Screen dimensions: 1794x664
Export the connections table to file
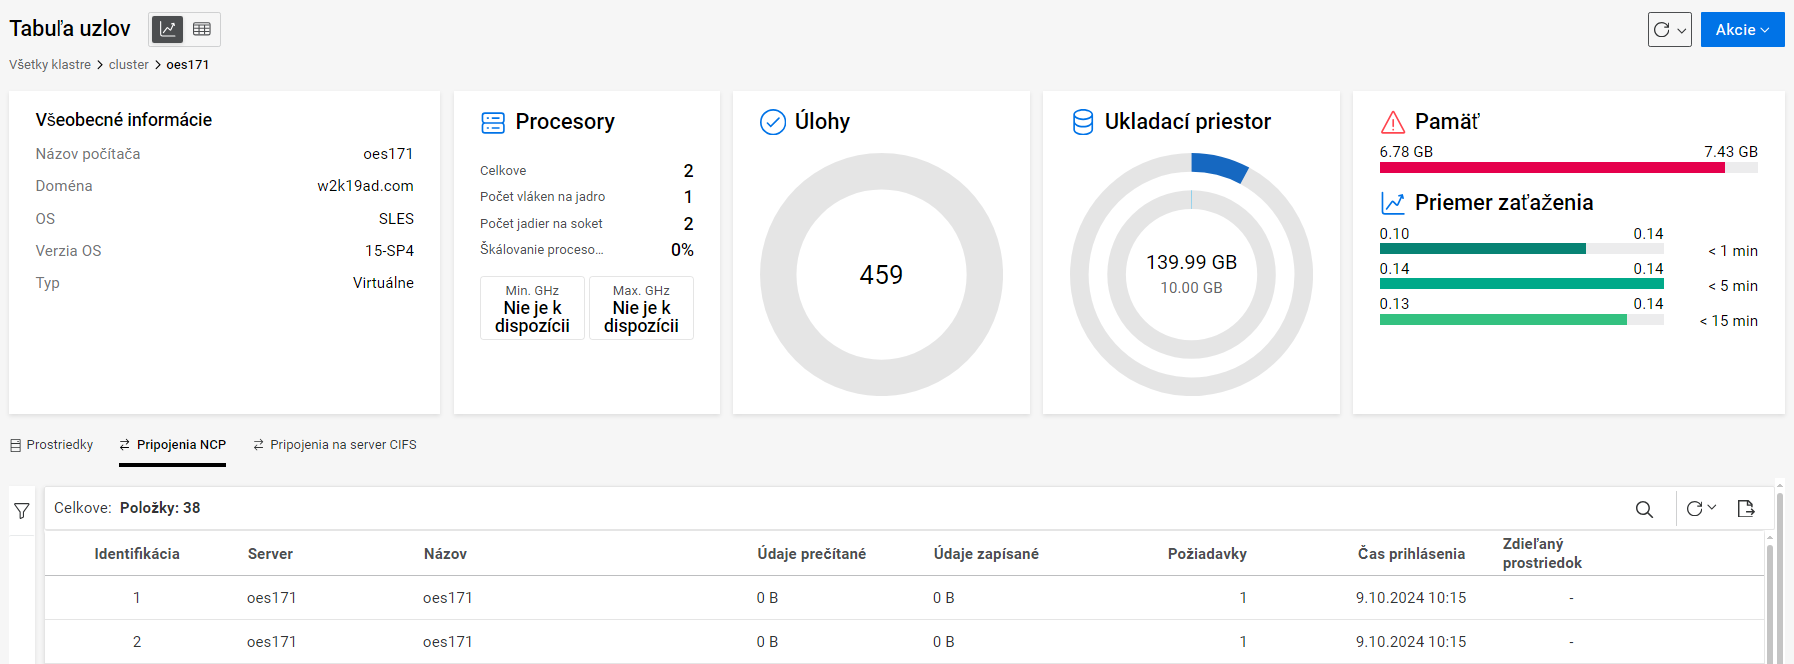[x=1746, y=509]
